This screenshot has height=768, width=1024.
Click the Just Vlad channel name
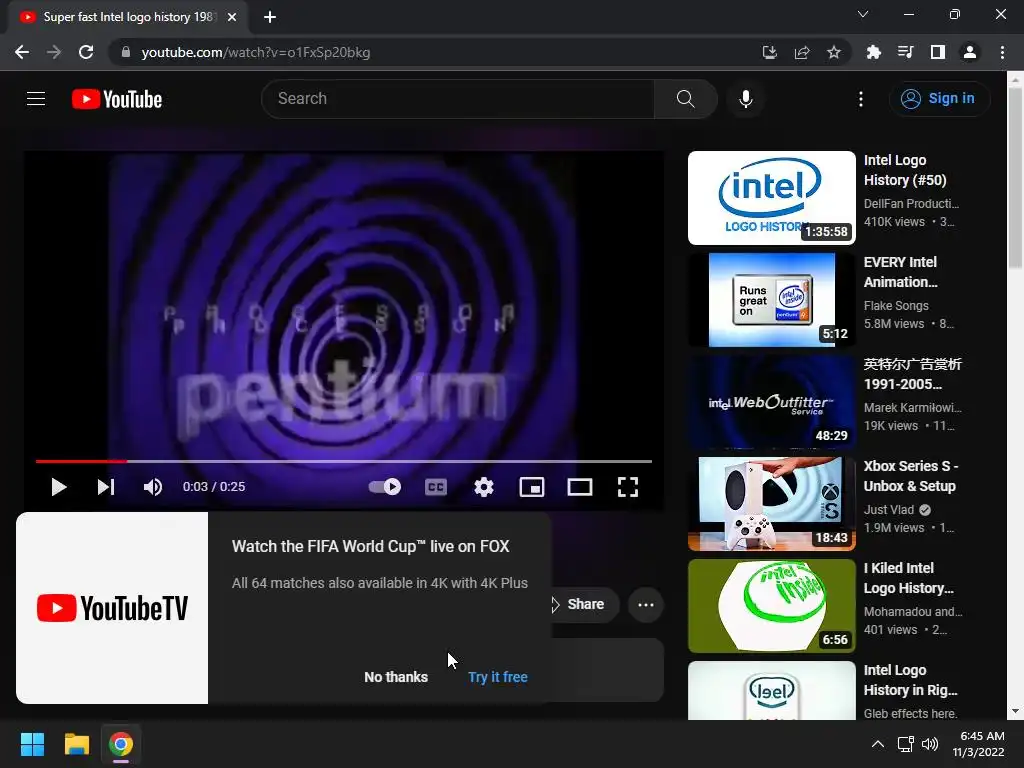[x=889, y=509]
